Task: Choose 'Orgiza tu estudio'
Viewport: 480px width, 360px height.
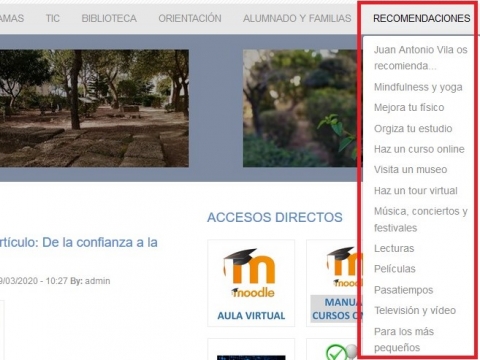Action: click(413, 128)
